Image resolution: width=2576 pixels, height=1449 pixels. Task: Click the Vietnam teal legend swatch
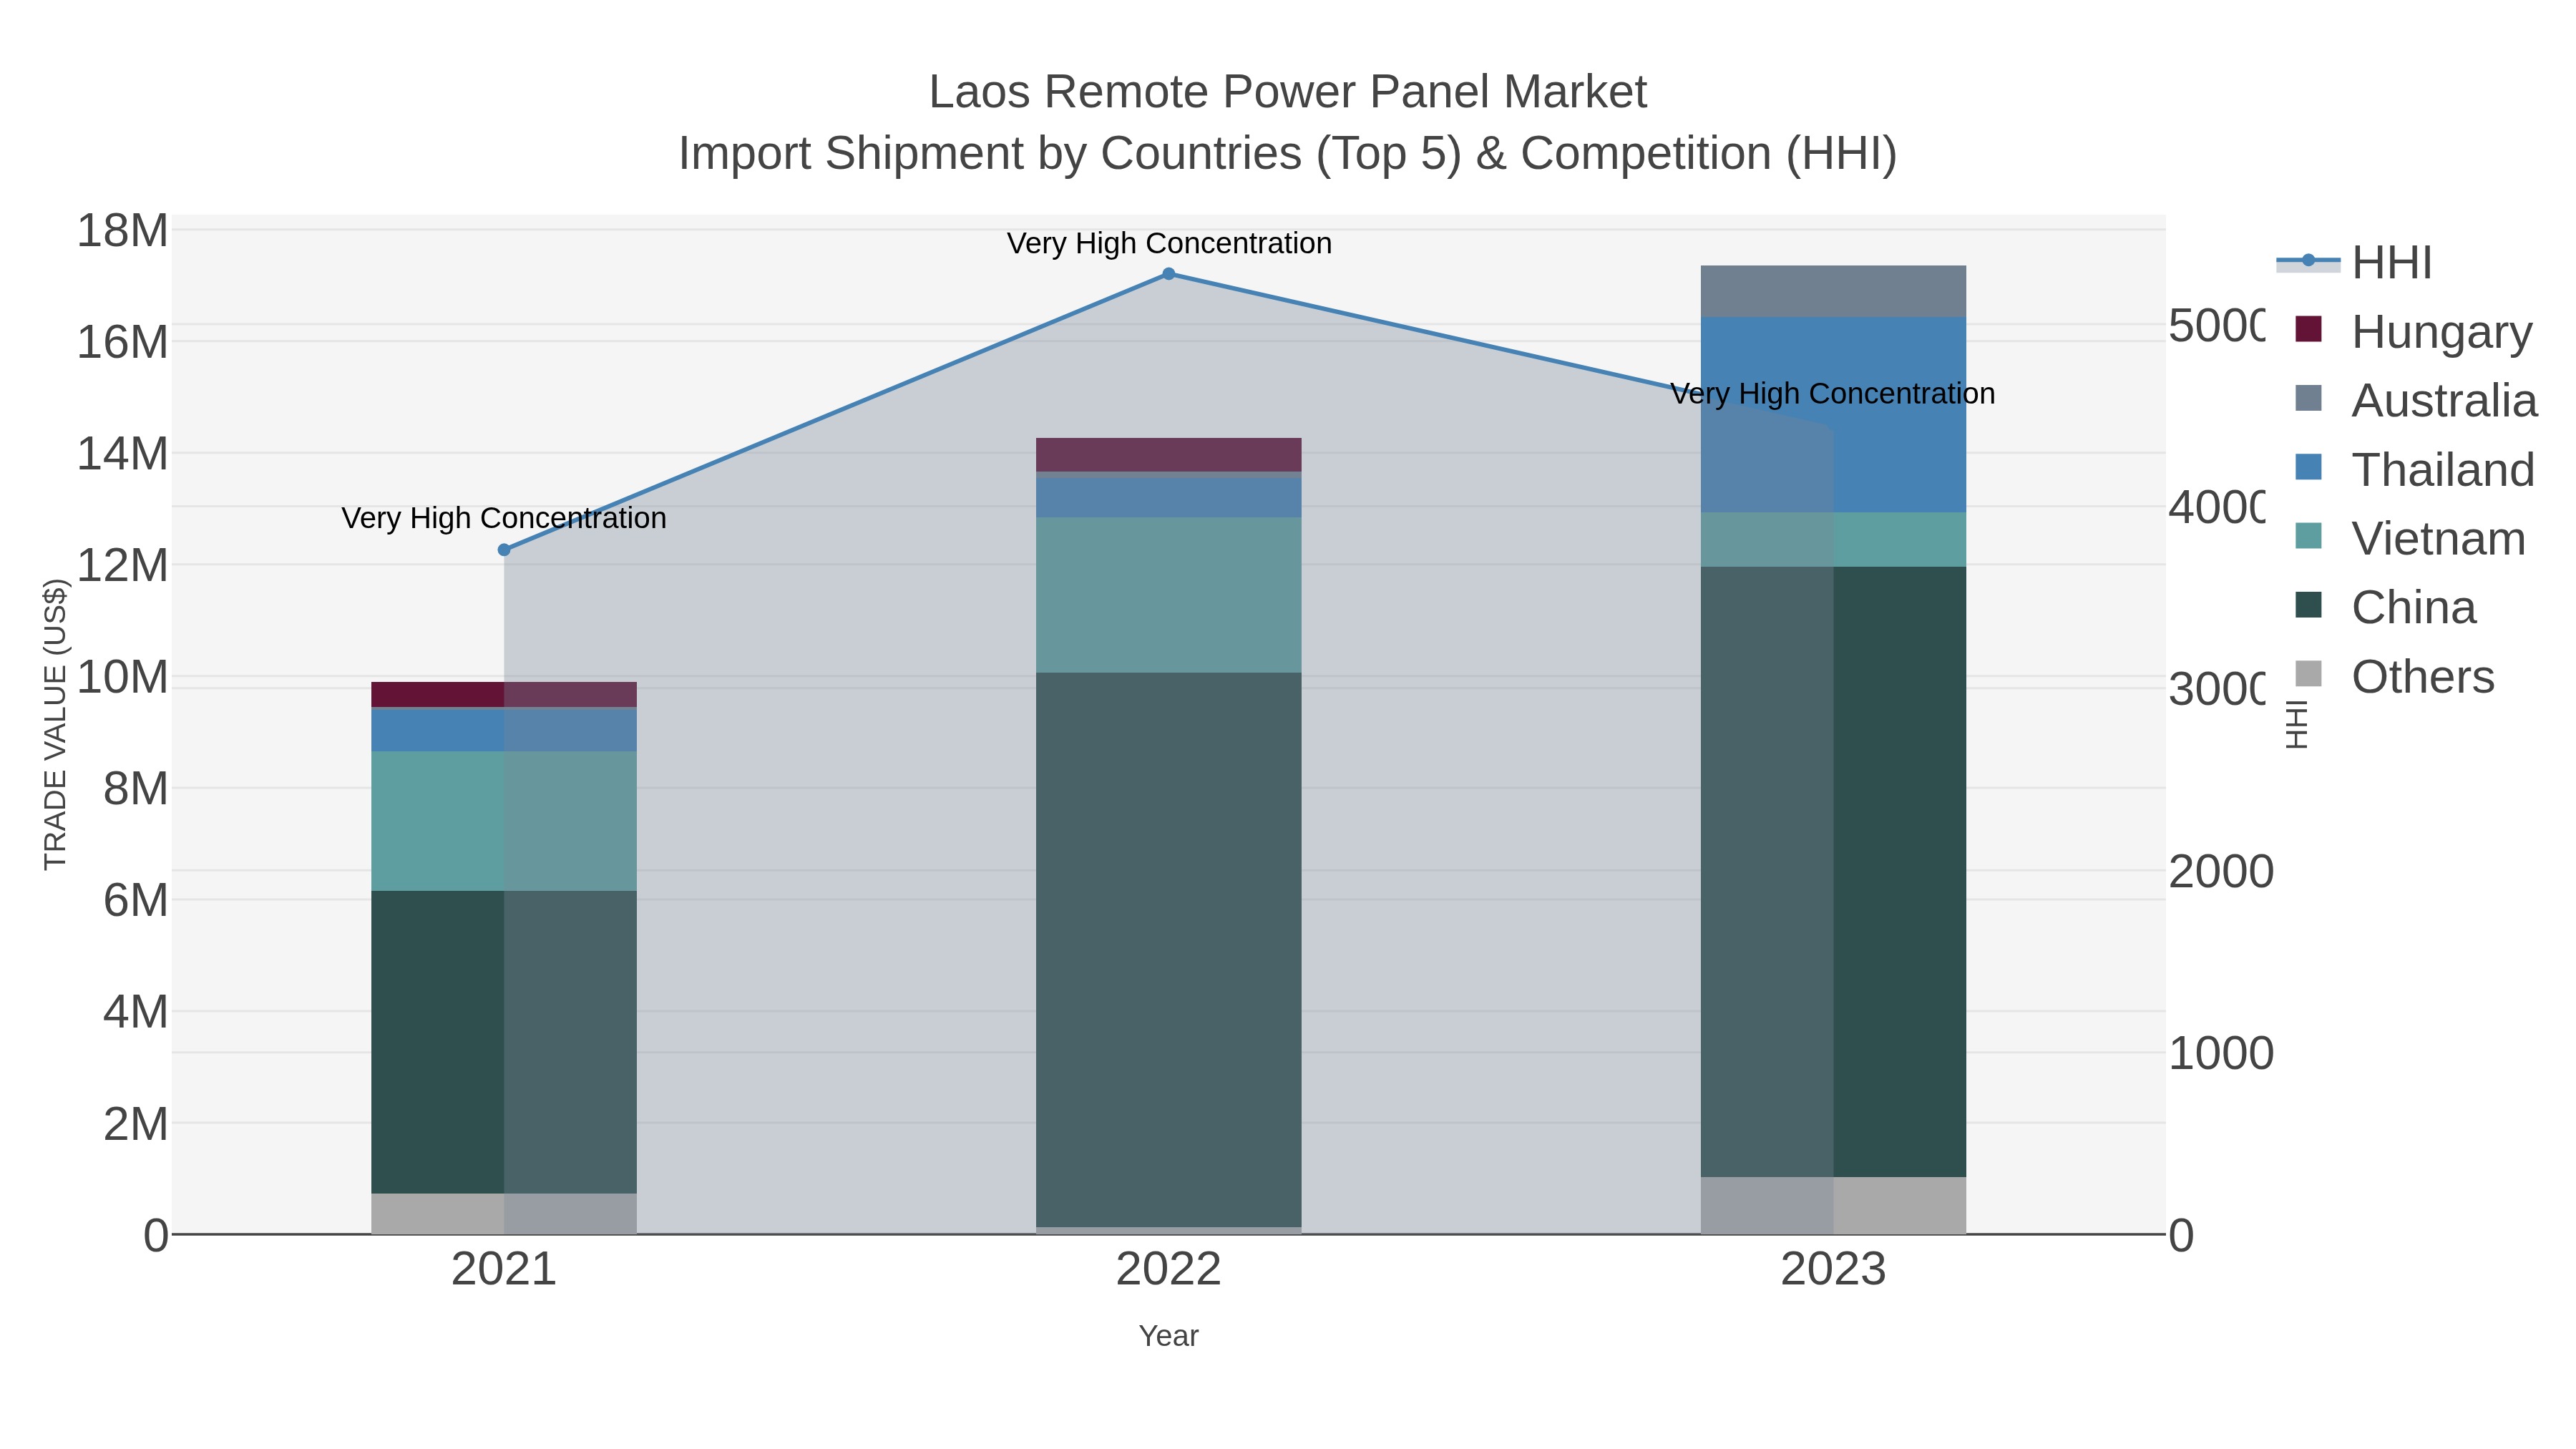pos(2308,536)
